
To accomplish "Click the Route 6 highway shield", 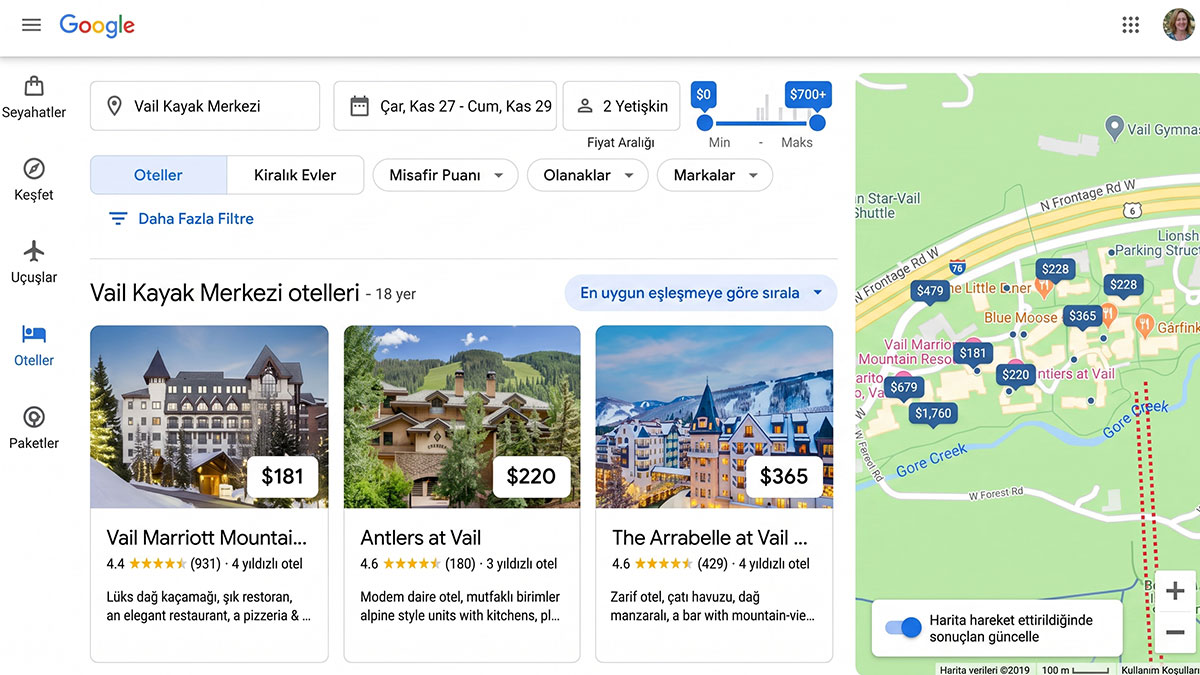I will coord(1131,209).
